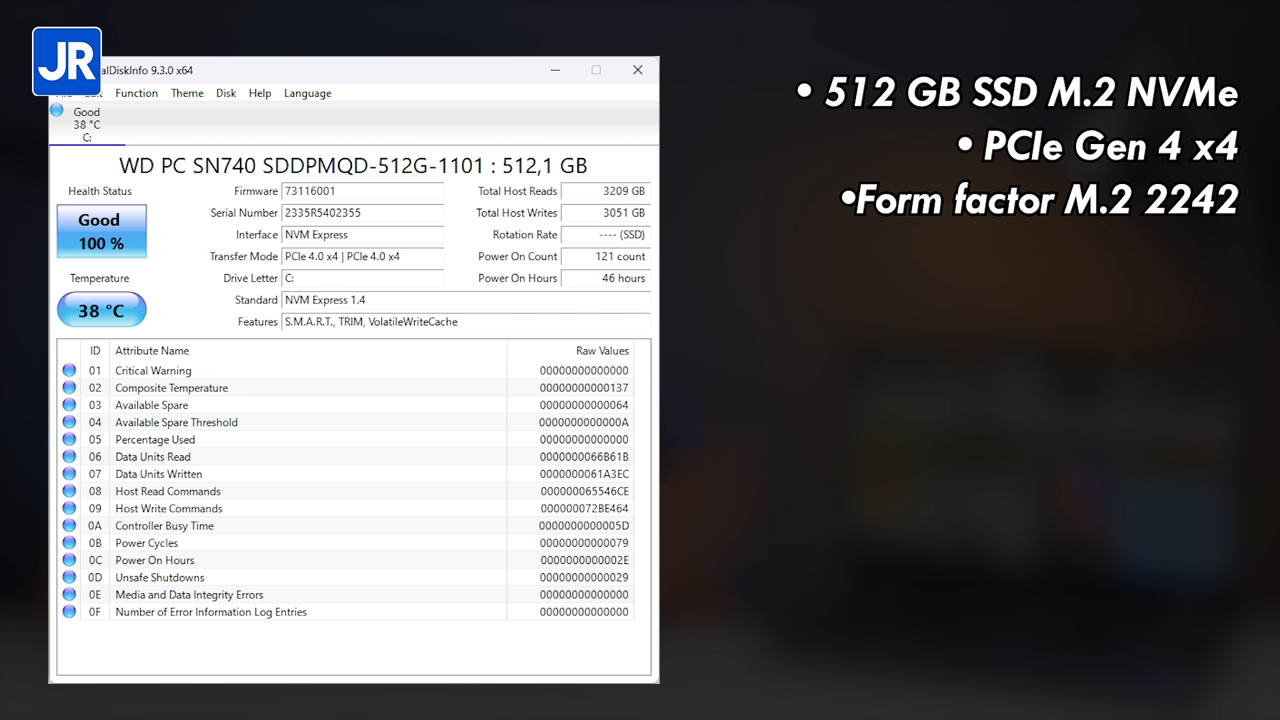Image resolution: width=1280 pixels, height=720 pixels.
Task: Click inside the Firmware field
Action: coord(362,191)
